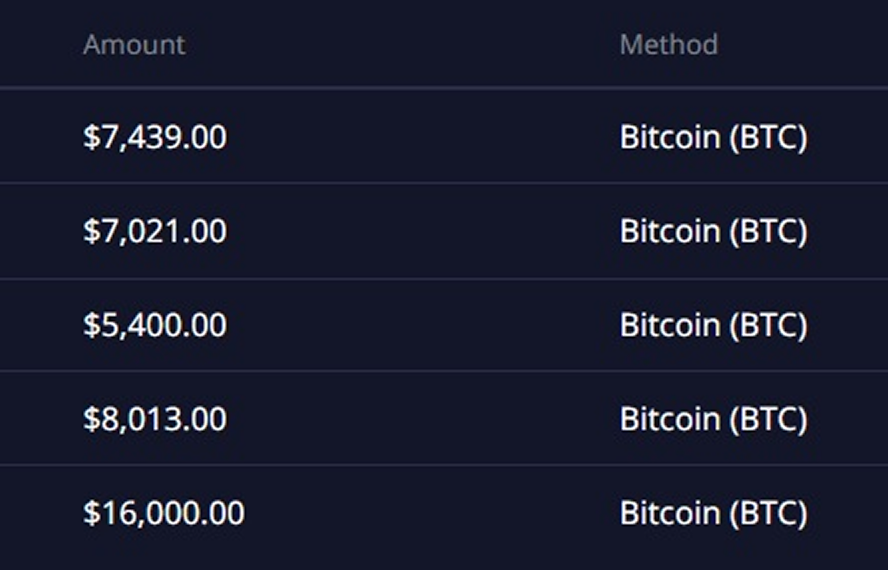Viewport: 888px width, 570px height.
Task: Click Bitcoin (BTC) method in $7,439.00 row
Action: coord(713,137)
